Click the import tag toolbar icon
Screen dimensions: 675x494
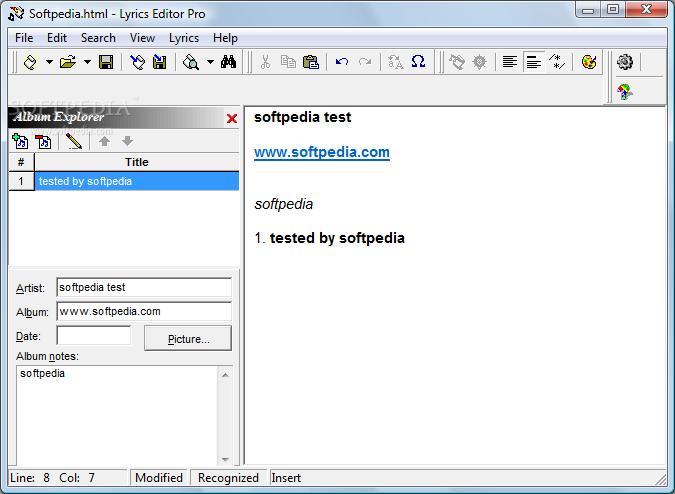pyautogui.click(x=138, y=62)
